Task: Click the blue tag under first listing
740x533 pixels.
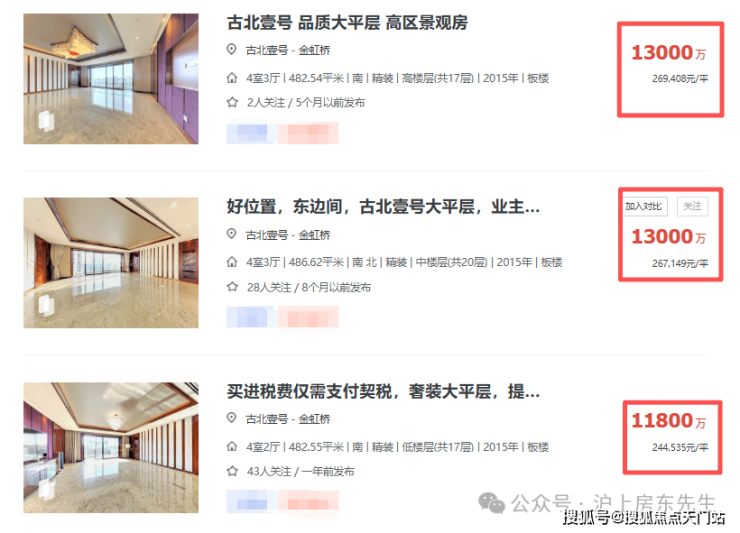Action: [250, 133]
